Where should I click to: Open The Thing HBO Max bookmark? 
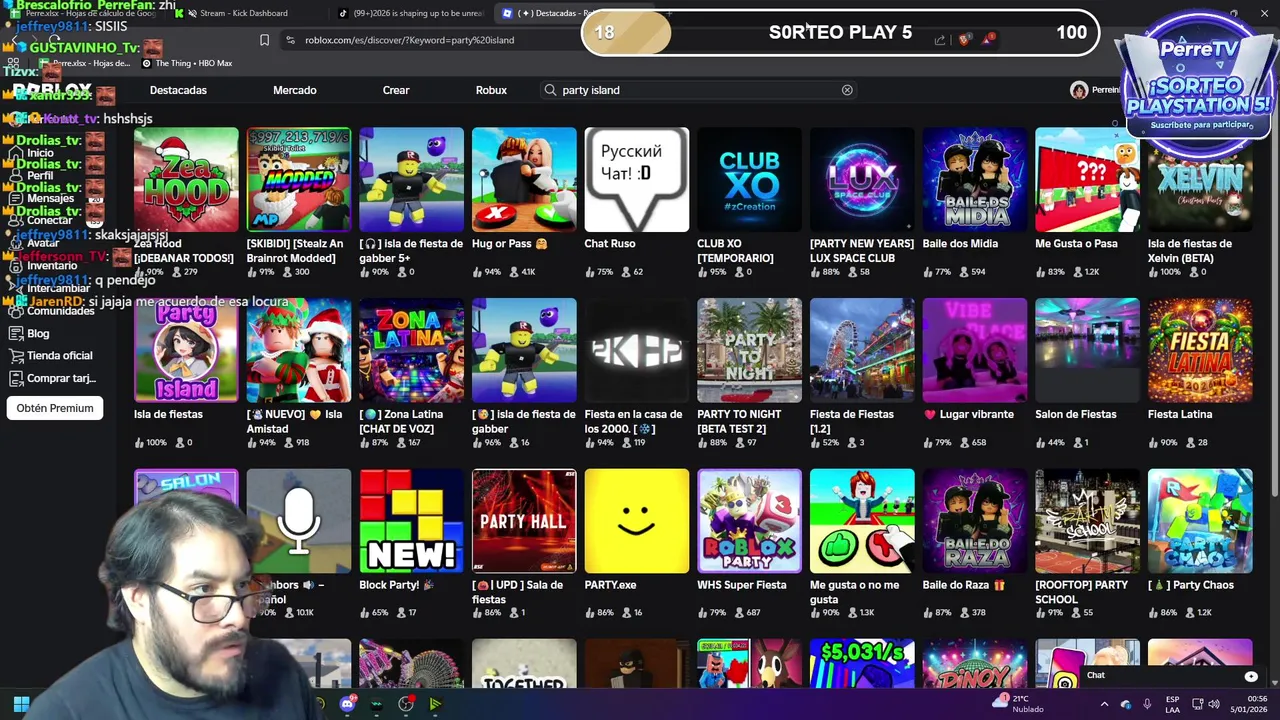pyautogui.click(x=187, y=63)
